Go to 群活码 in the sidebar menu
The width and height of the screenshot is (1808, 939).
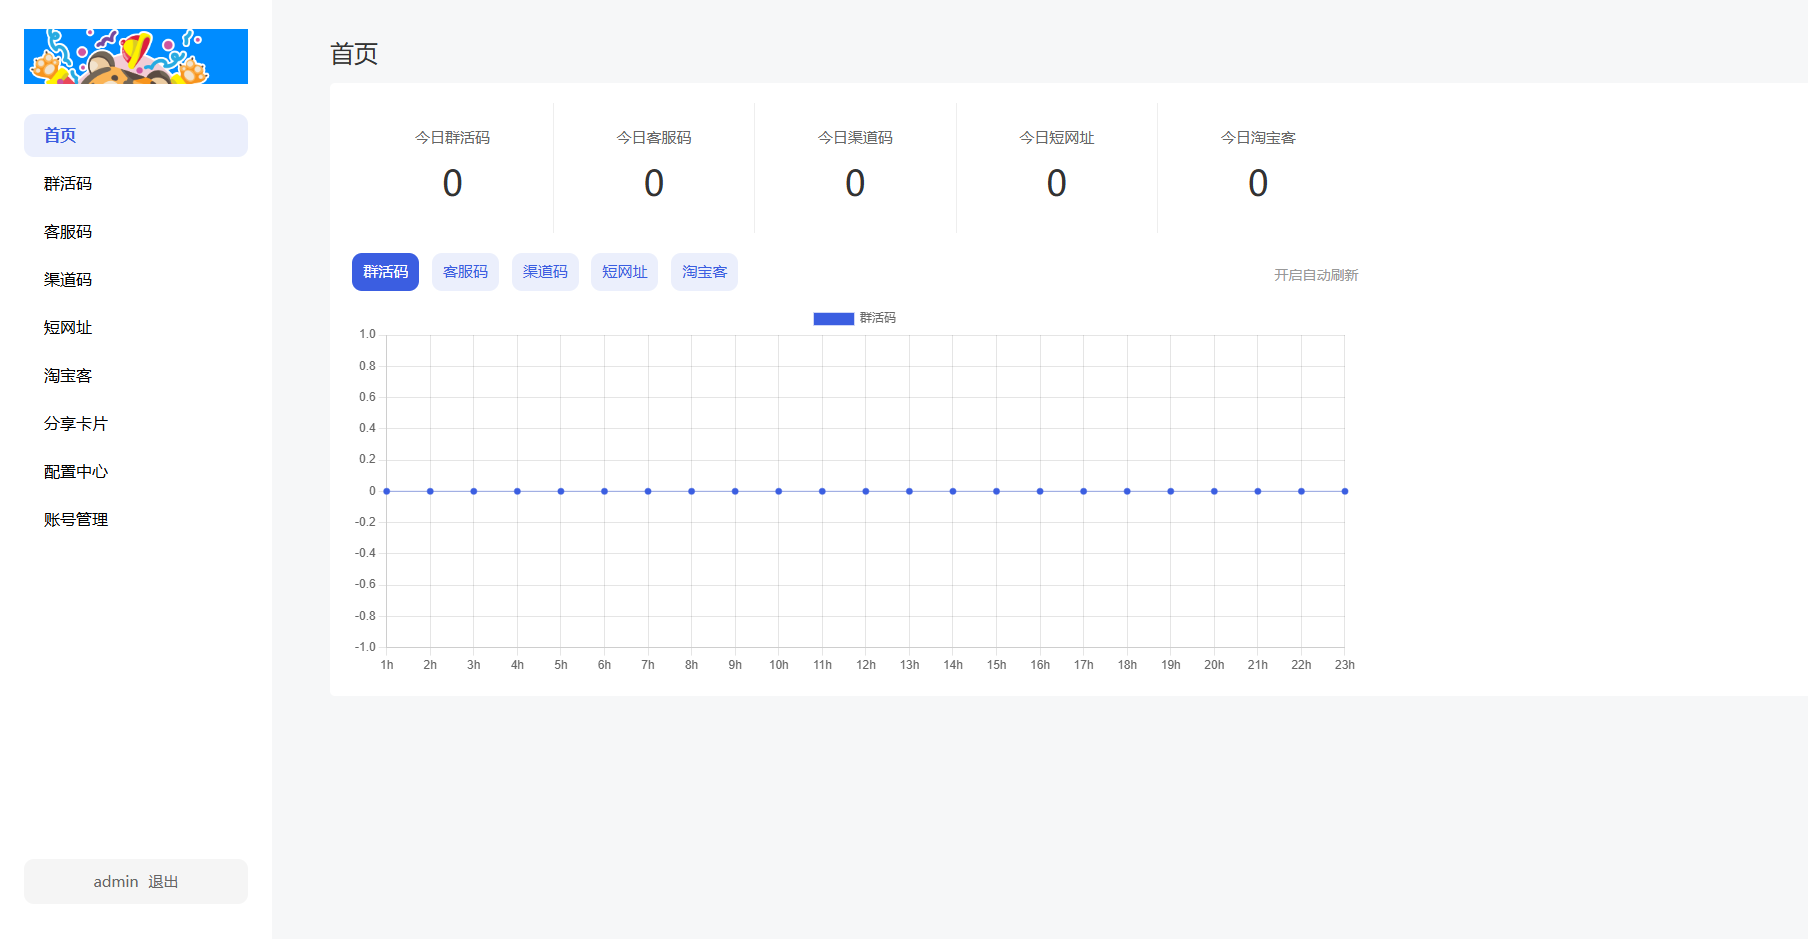(x=68, y=184)
